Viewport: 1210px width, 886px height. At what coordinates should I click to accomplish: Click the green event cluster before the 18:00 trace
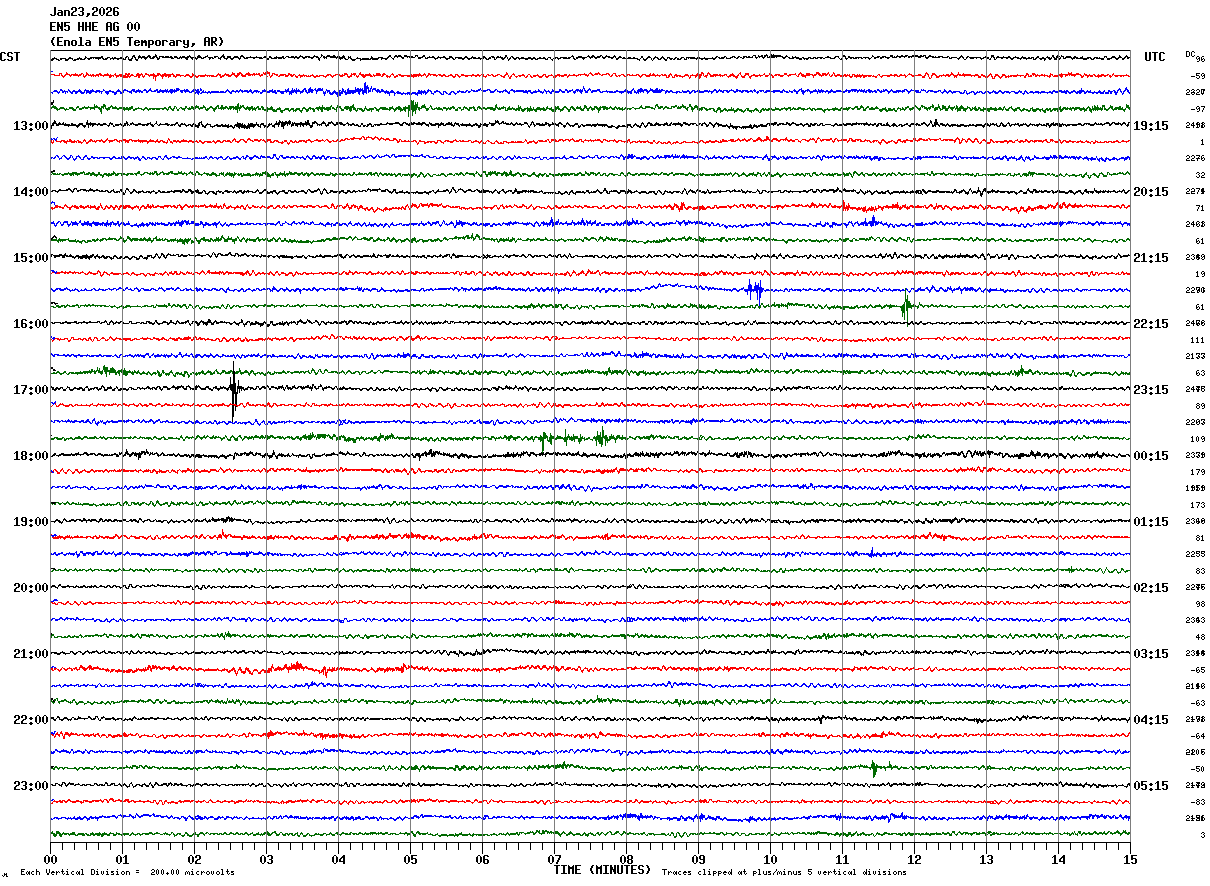[x=575, y=438]
